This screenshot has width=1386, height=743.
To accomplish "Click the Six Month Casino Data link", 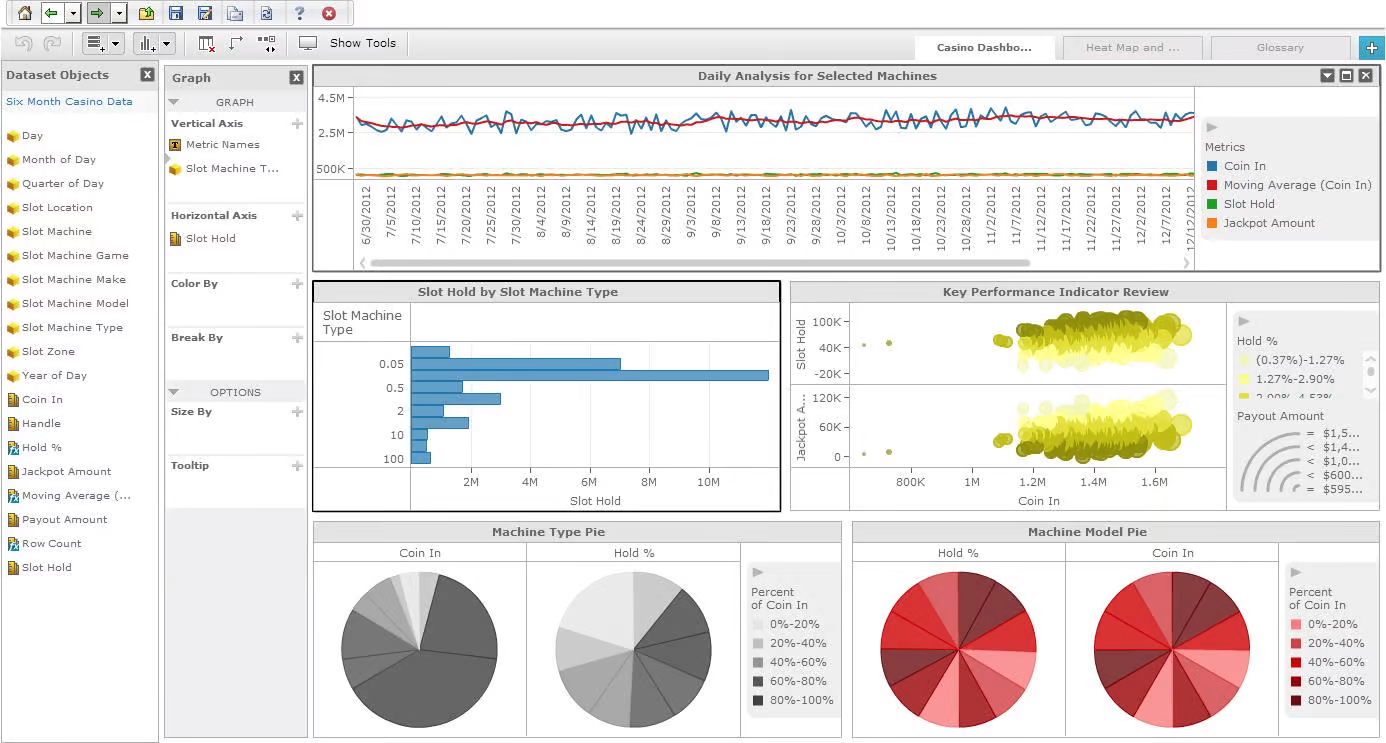I will tap(69, 101).
